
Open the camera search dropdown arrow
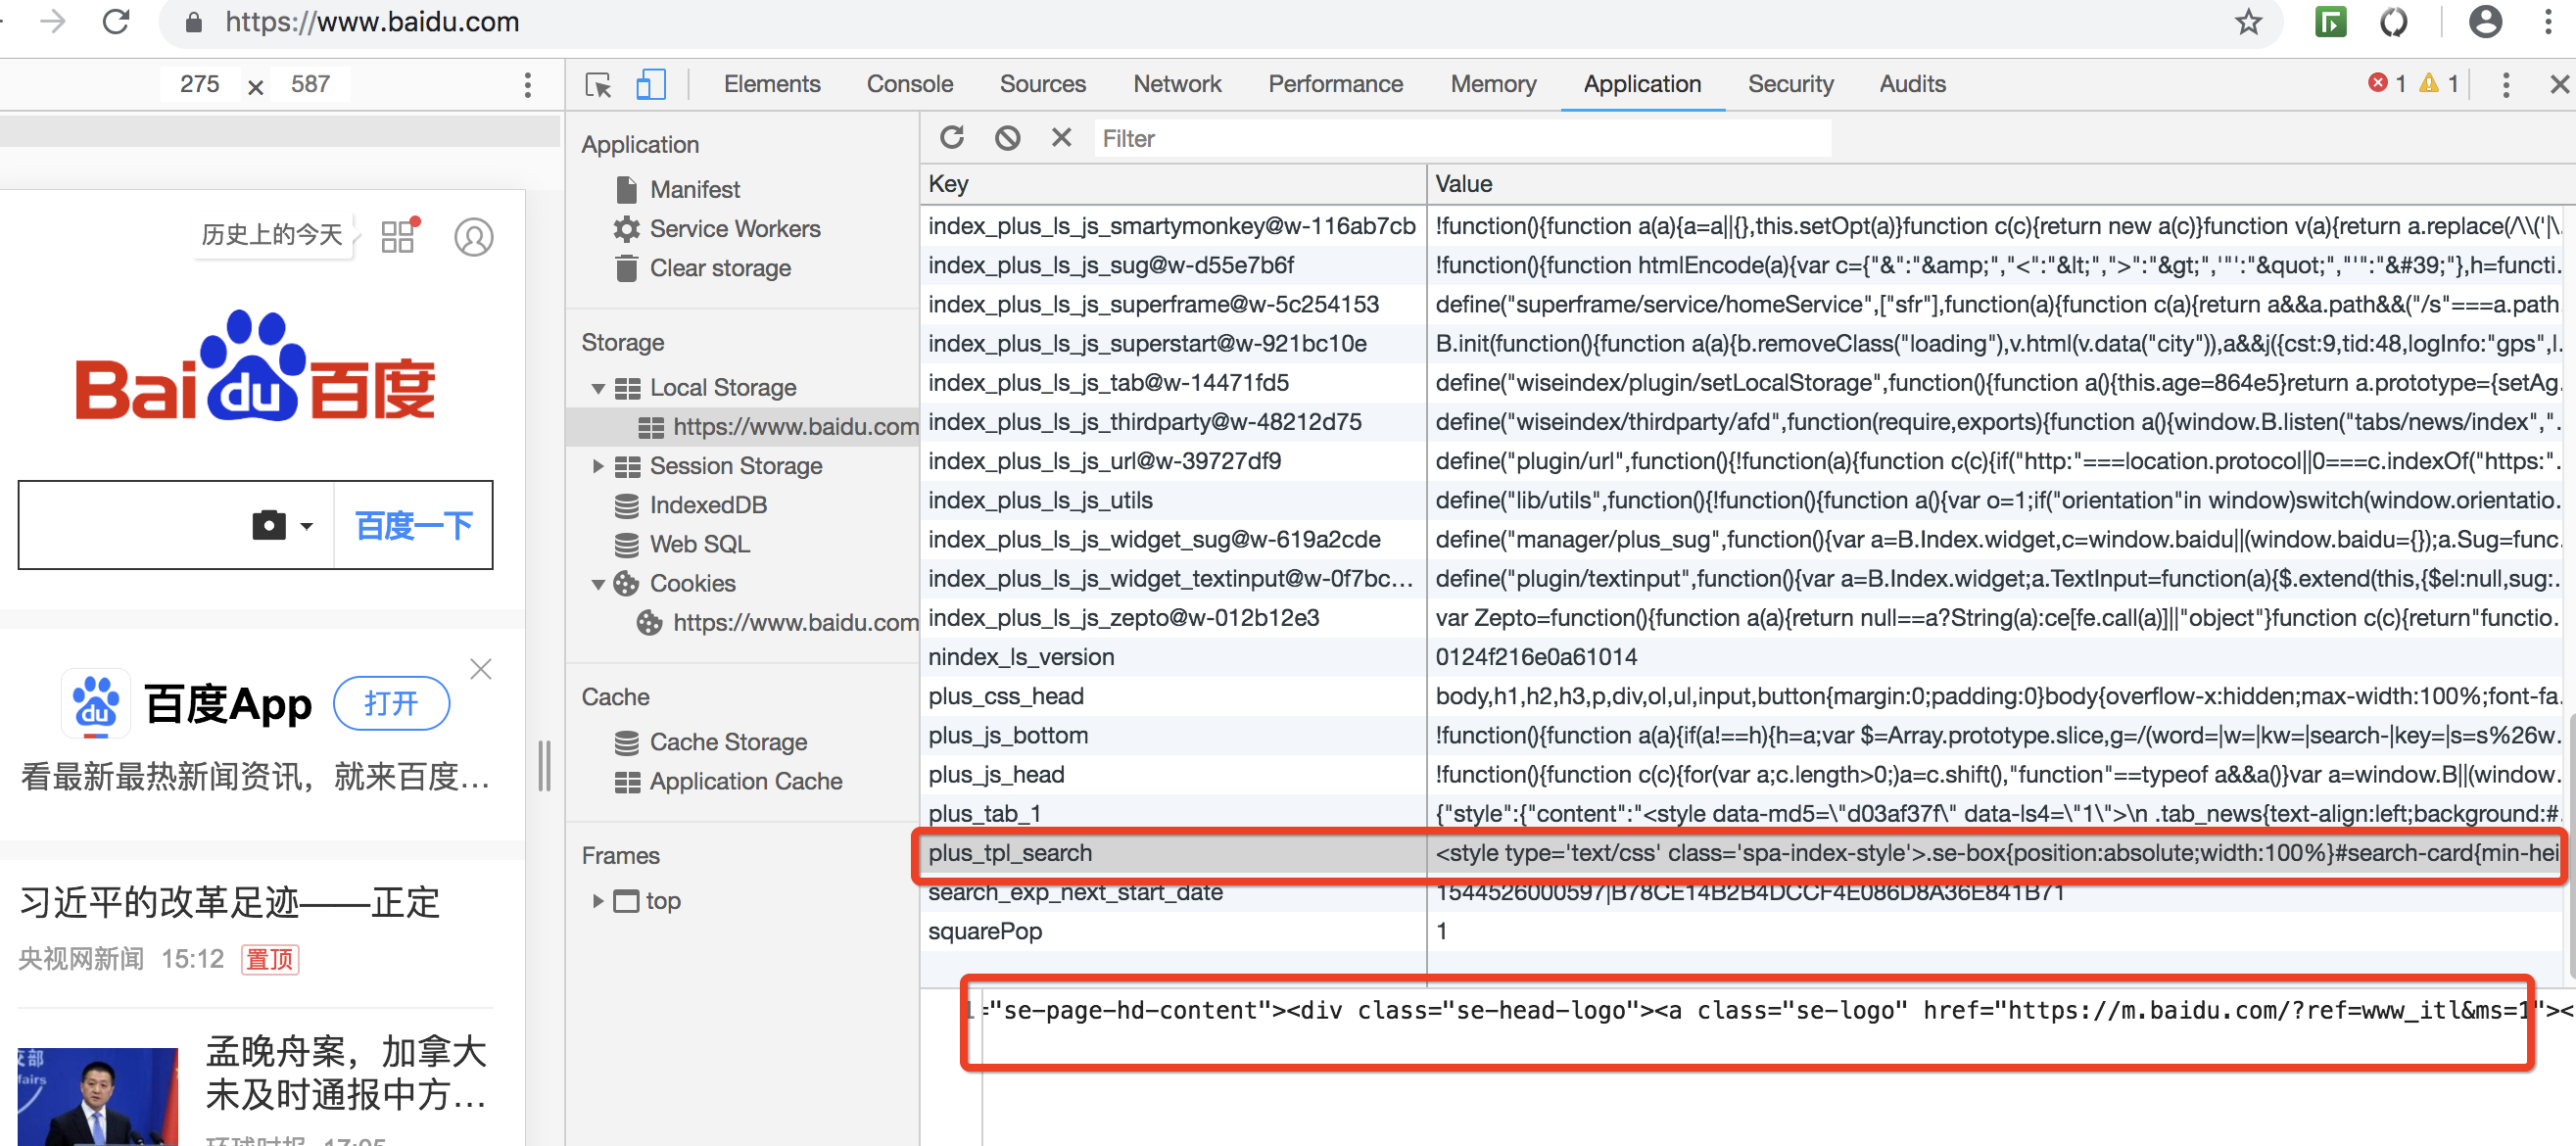tap(307, 526)
